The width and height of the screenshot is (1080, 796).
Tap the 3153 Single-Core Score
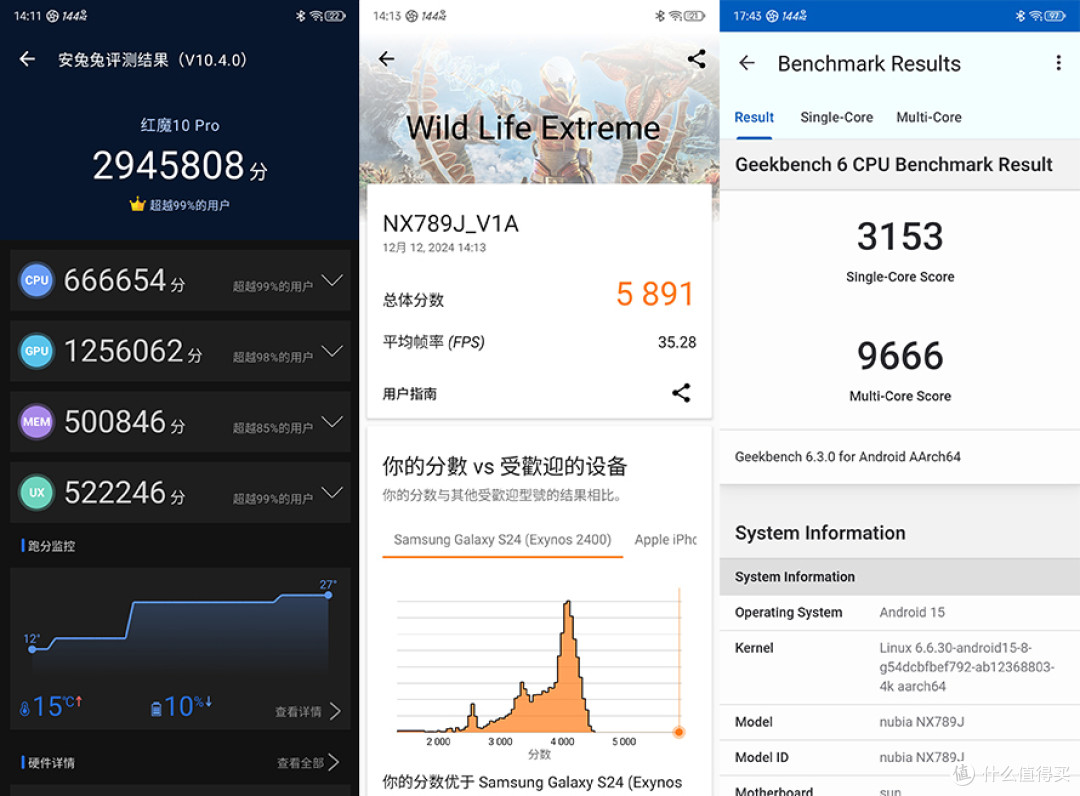point(900,236)
